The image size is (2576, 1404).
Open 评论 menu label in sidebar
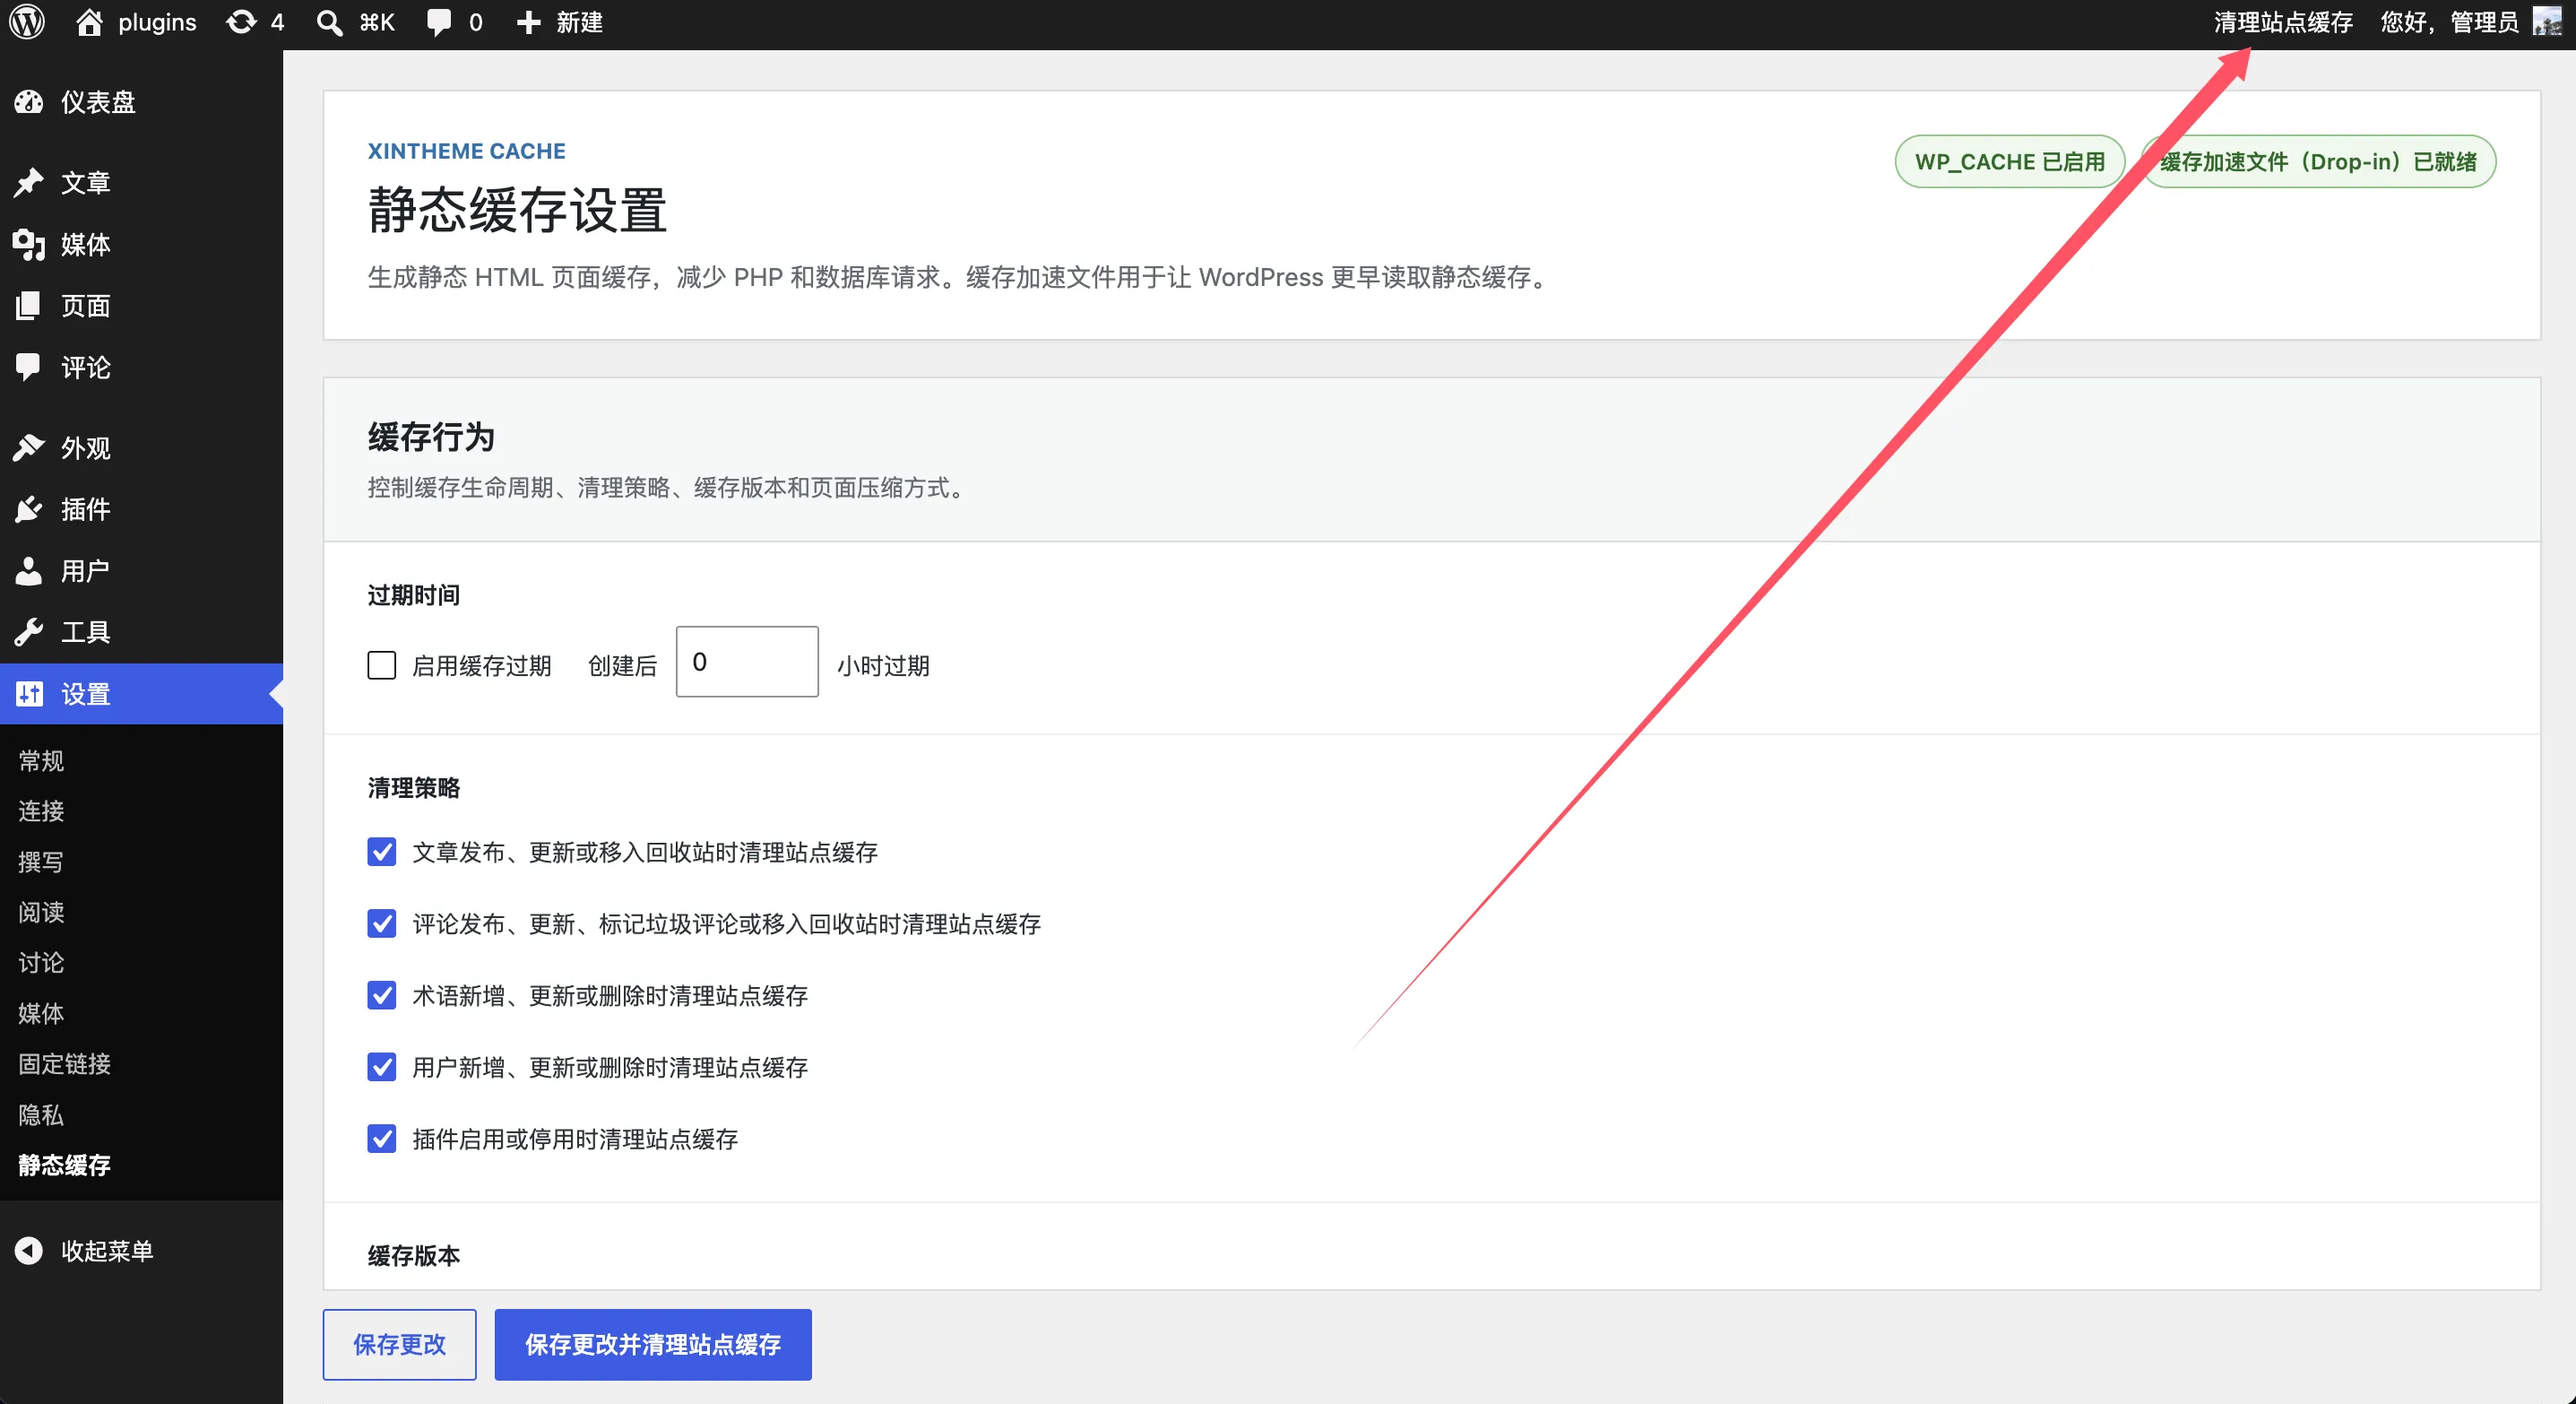(85, 367)
